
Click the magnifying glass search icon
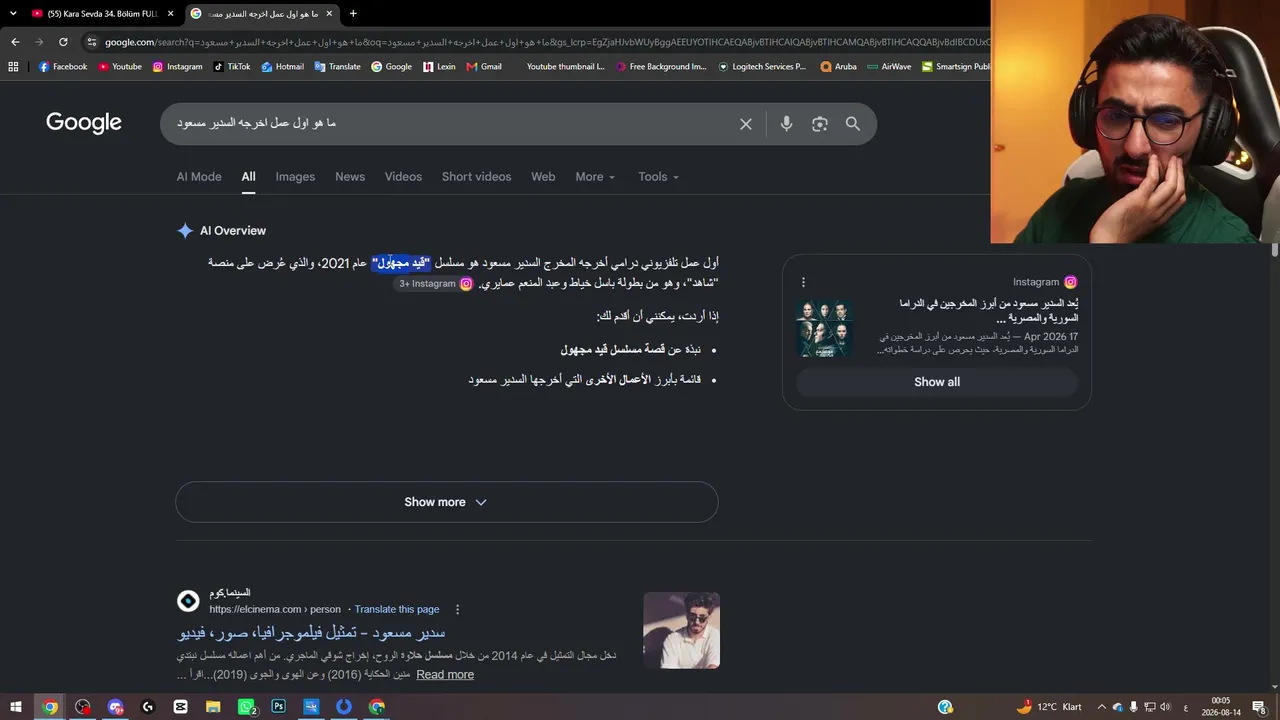click(853, 124)
